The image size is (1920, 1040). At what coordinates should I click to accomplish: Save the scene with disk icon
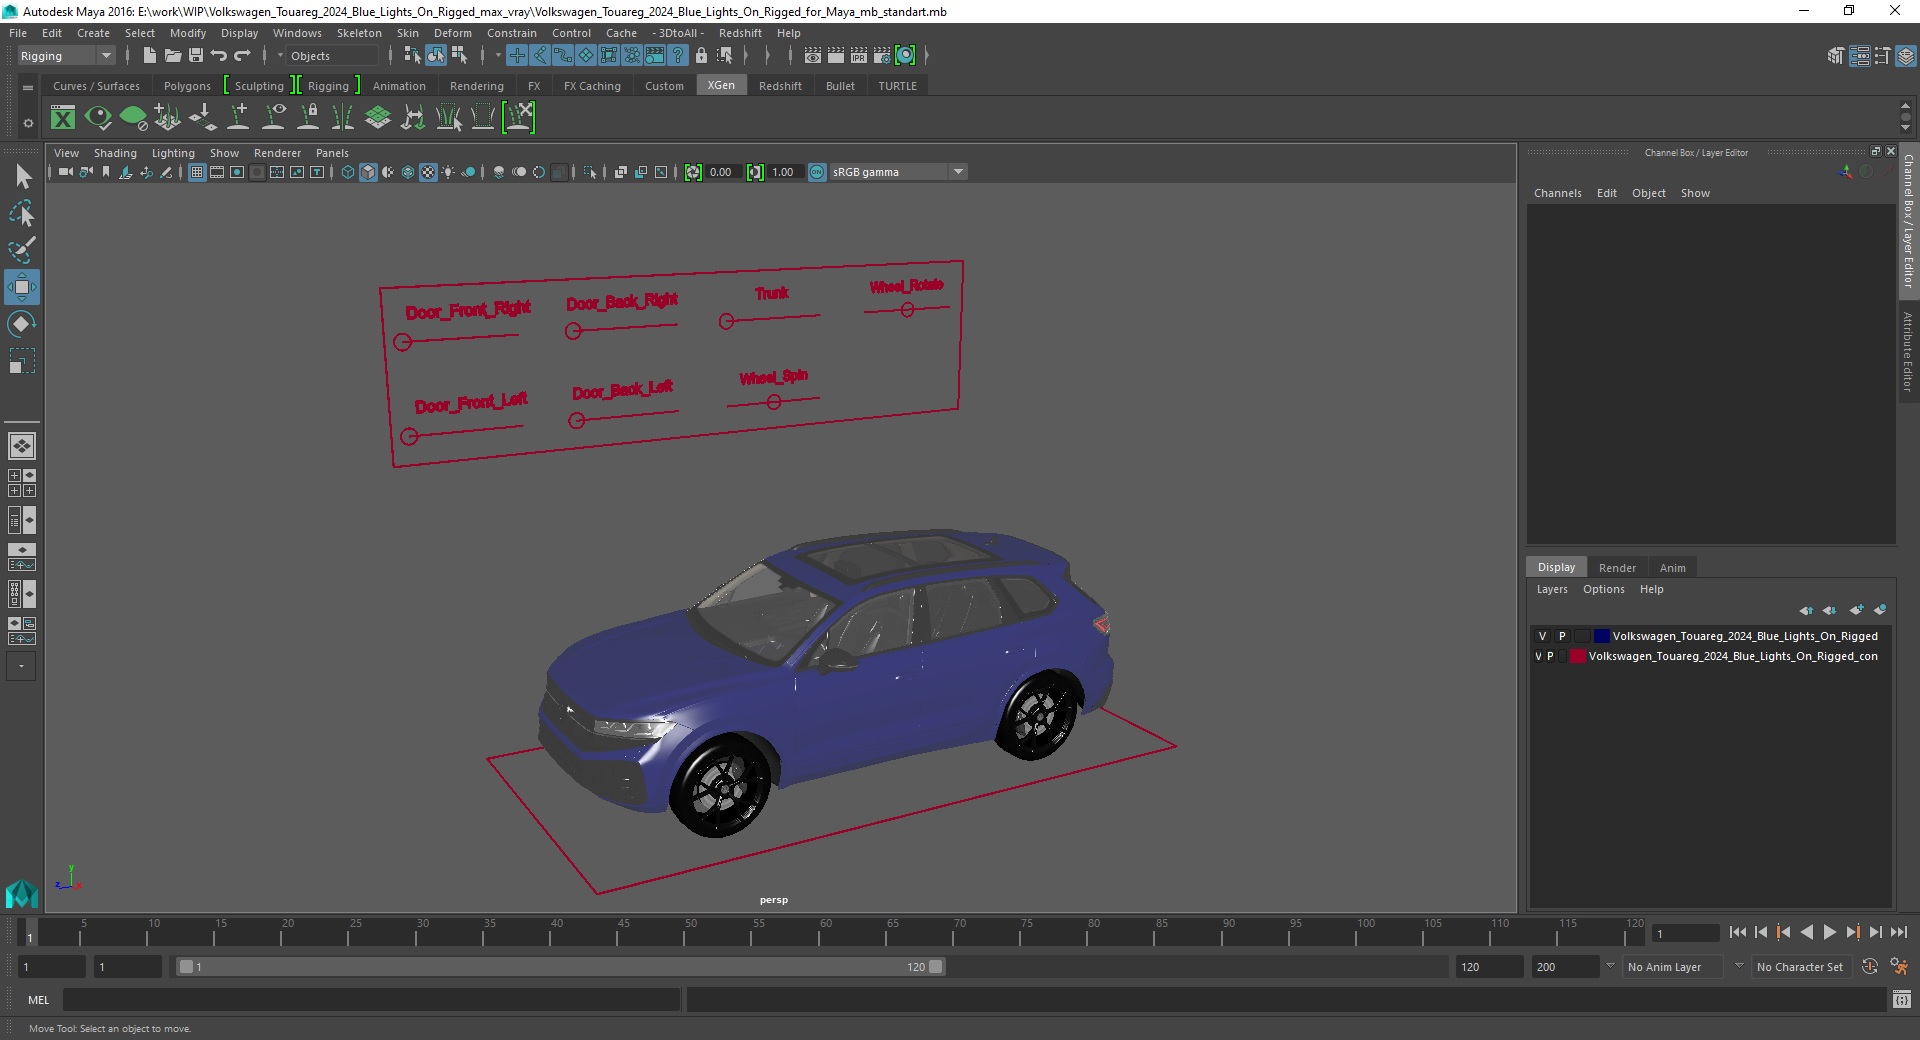[196, 56]
